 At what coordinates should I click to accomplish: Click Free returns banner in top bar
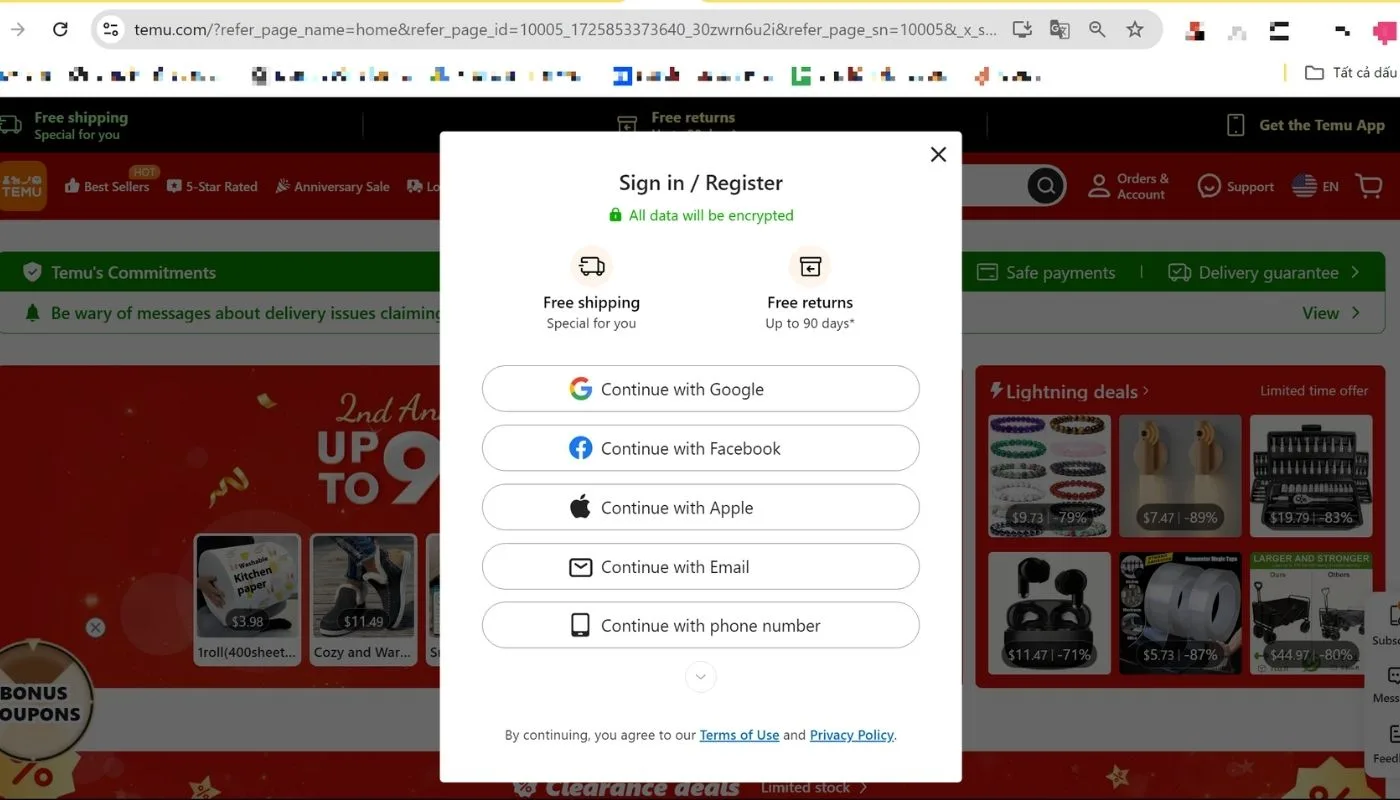(677, 125)
